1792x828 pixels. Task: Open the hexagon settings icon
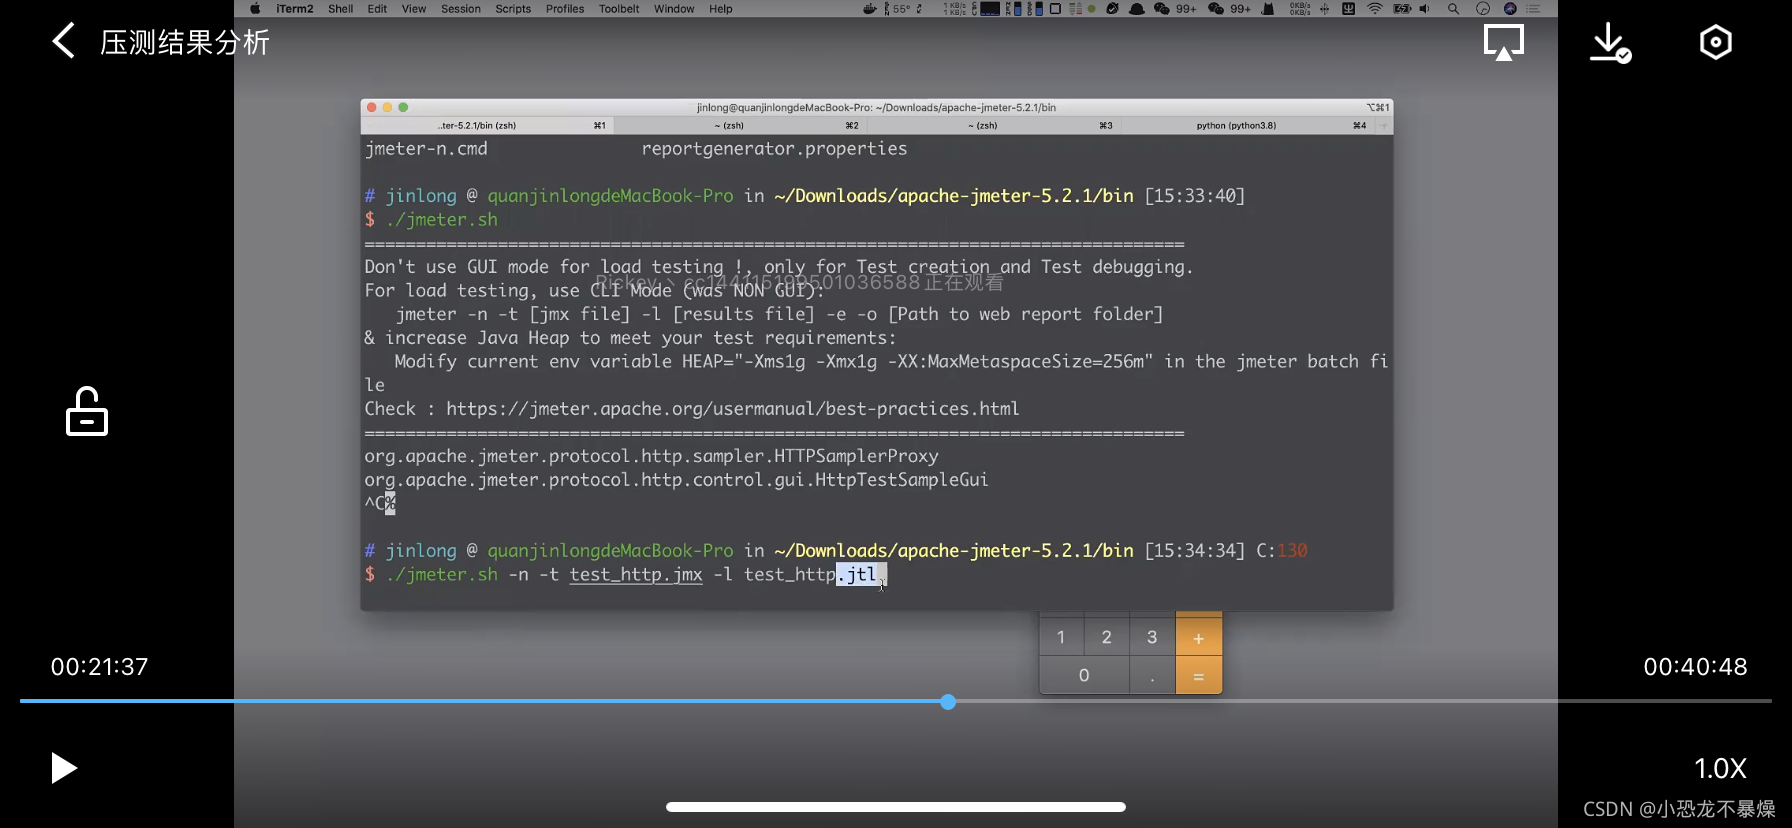(1715, 42)
